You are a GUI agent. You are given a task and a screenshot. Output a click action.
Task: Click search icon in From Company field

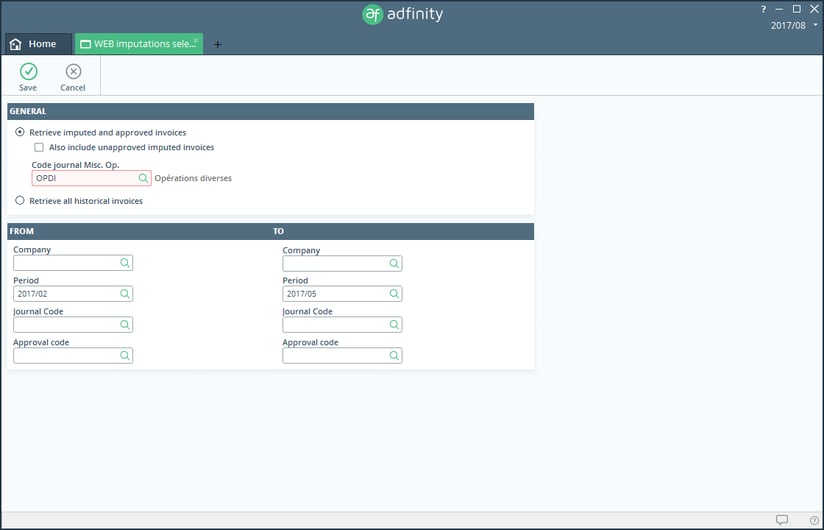point(125,263)
